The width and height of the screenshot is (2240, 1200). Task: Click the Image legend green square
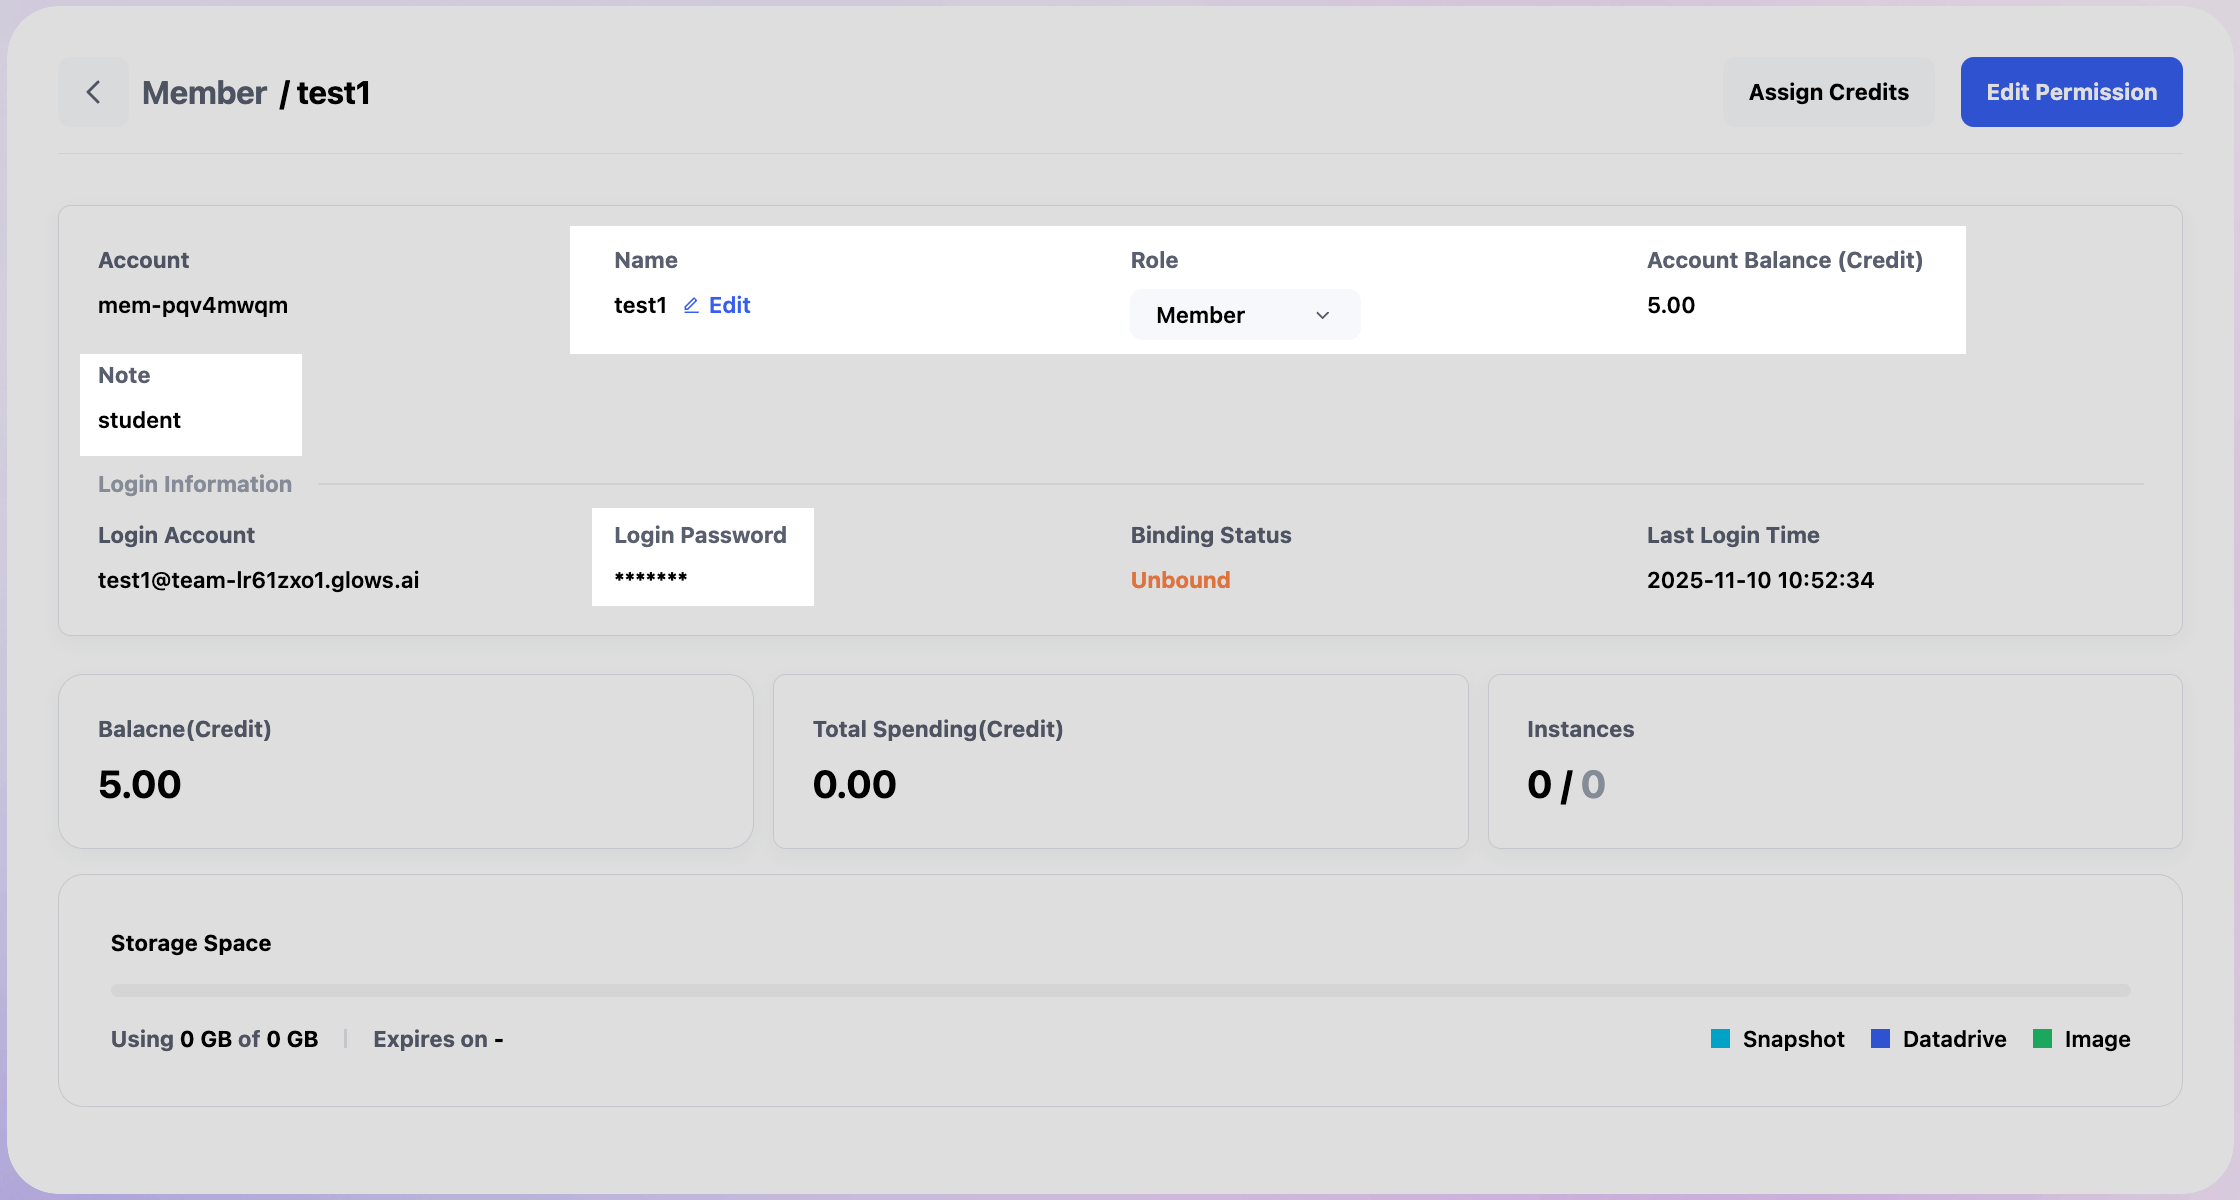click(2042, 1039)
